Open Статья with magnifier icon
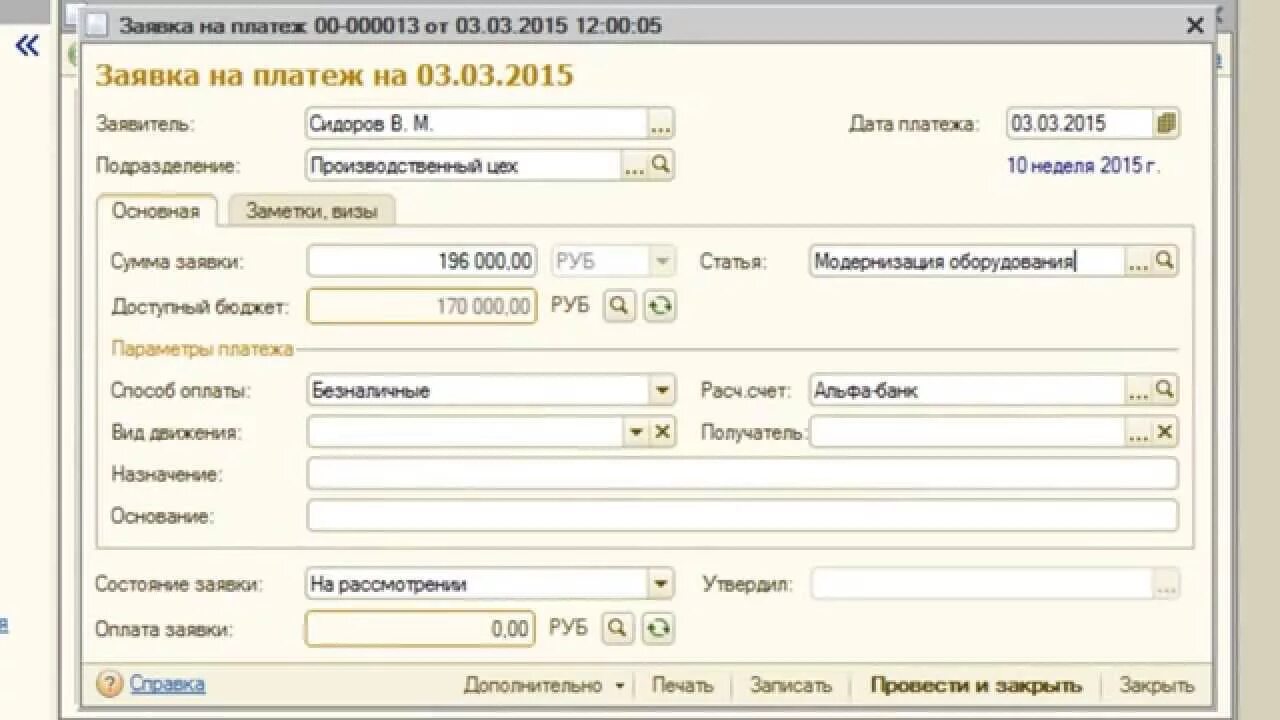This screenshot has height=720, width=1280. (x=1165, y=262)
